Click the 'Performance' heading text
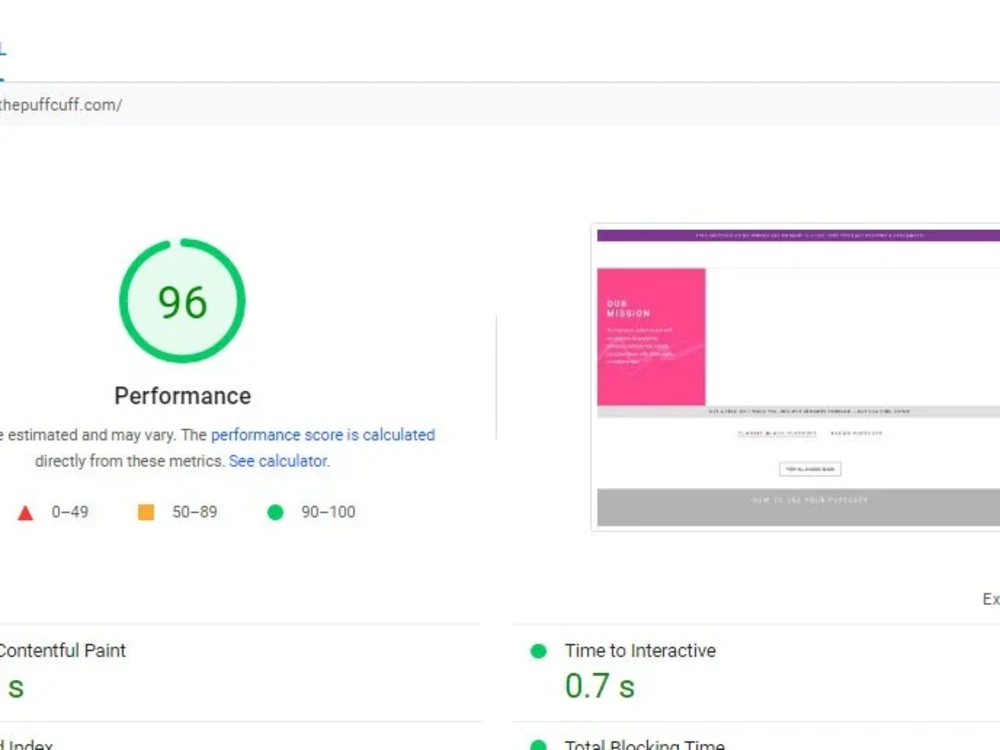 (x=182, y=396)
